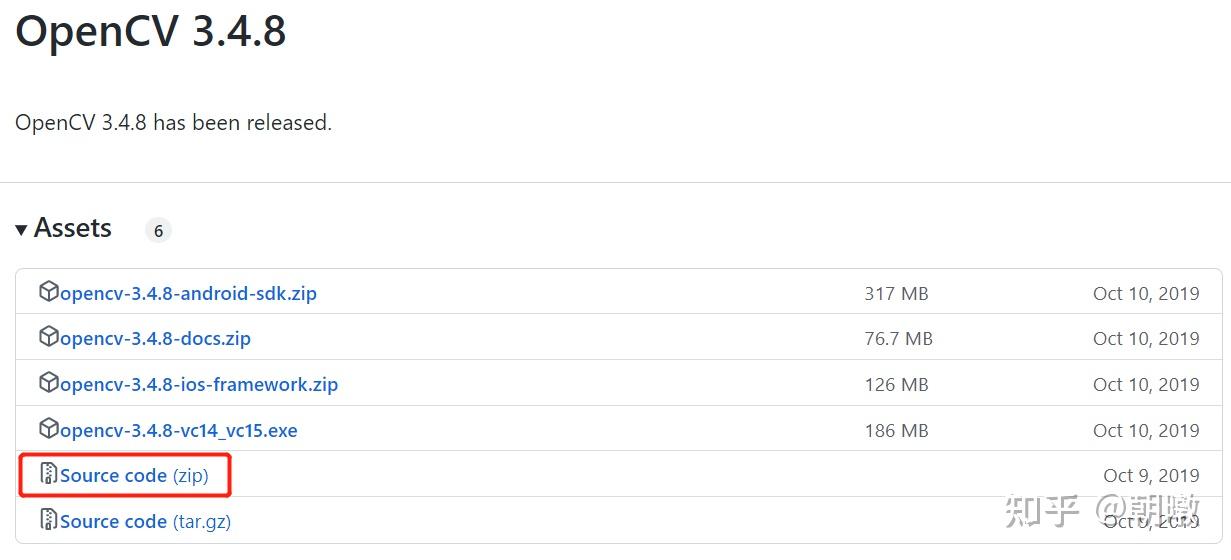1231x560 pixels.
Task: Click the package icon beside opencv-3.4.8-vc14_vc15.exe
Action: click(x=48, y=429)
